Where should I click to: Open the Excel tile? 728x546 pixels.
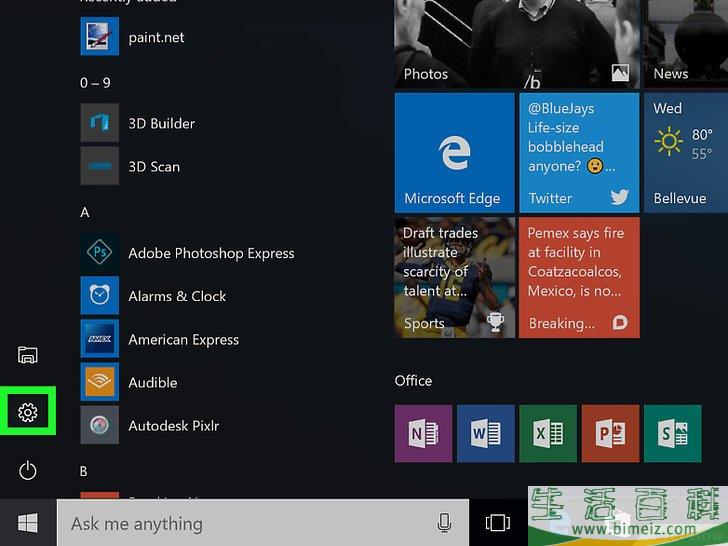pos(548,433)
